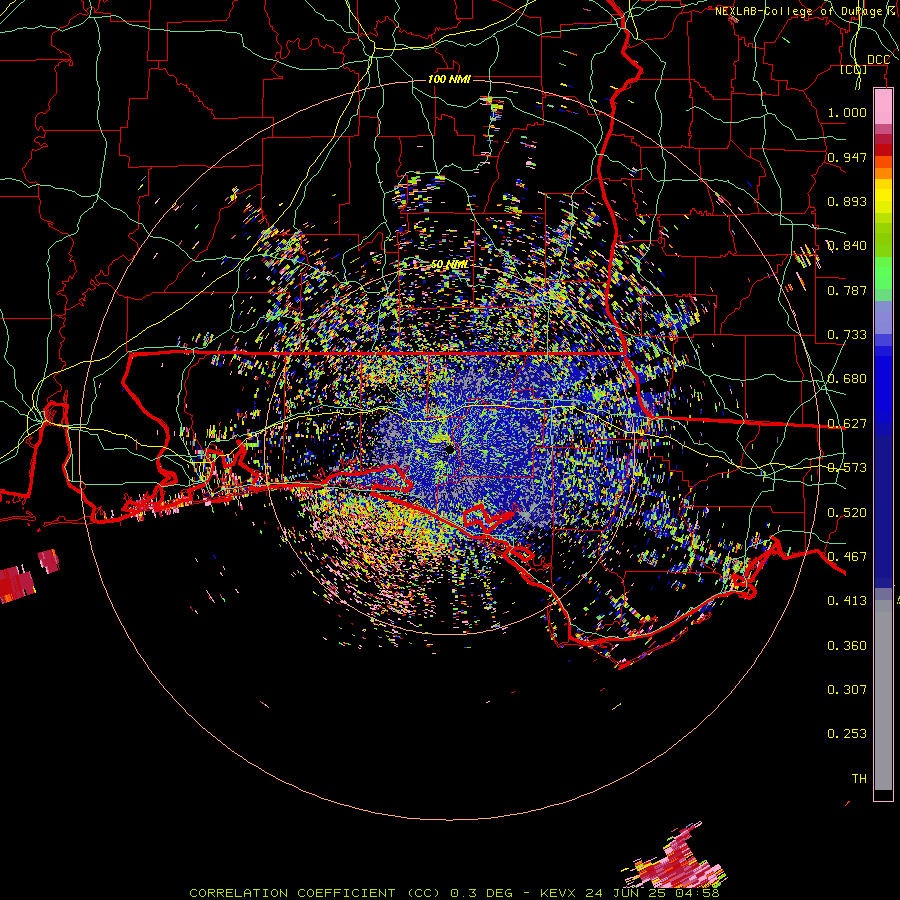Click the 24 JUN 25 date text
This screenshot has height=900, width=900.
click(x=626, y=893)
